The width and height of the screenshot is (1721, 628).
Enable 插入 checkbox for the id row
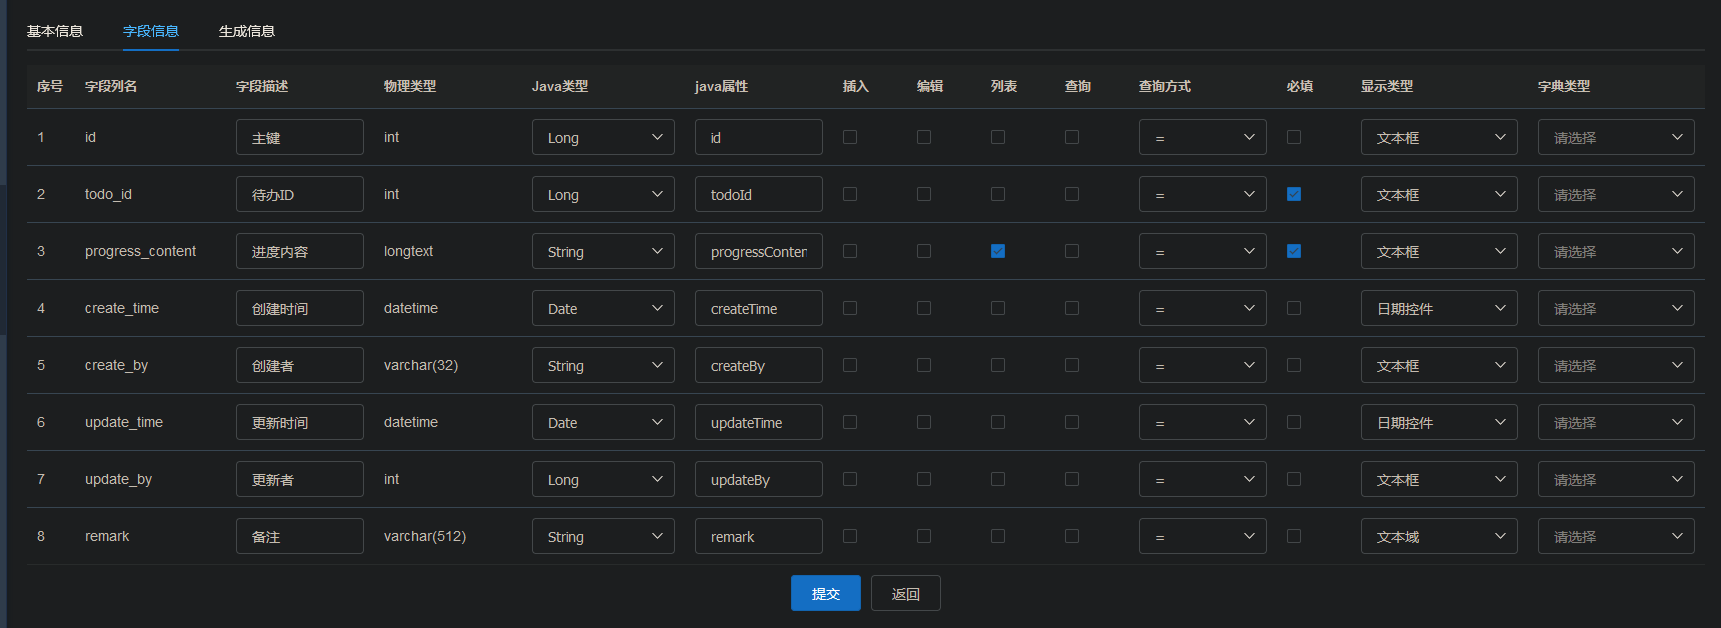click(x=849, y=137)
